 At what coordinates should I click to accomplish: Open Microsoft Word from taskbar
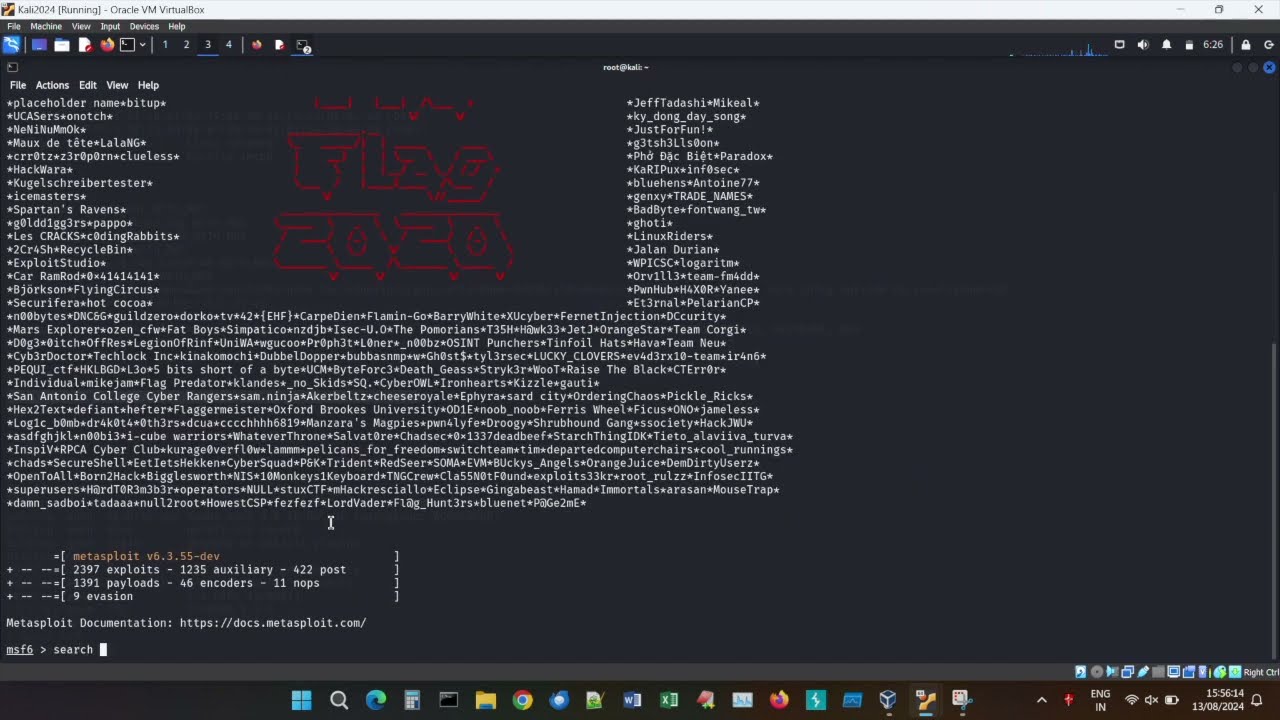pos(632,700)
